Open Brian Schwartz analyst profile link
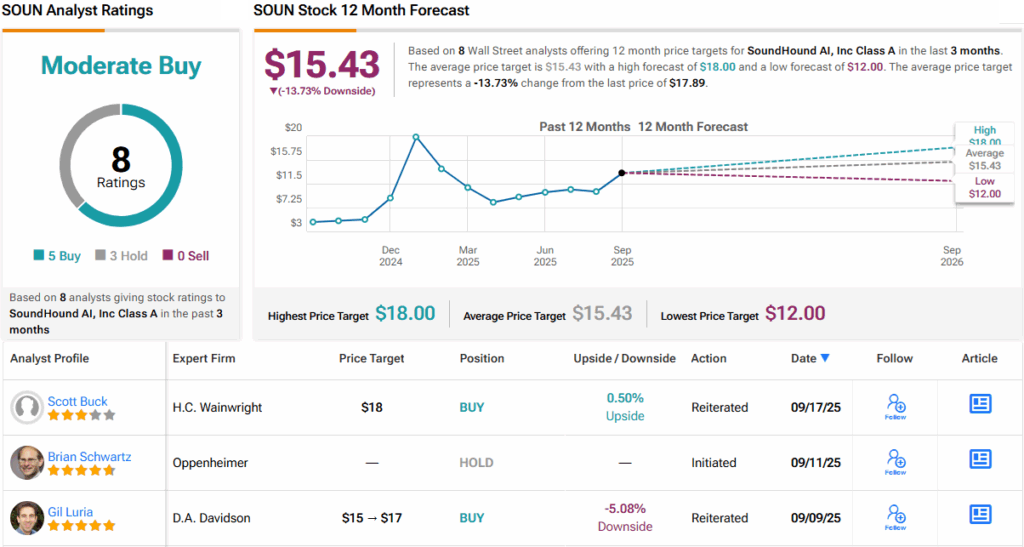 (89, 456)
